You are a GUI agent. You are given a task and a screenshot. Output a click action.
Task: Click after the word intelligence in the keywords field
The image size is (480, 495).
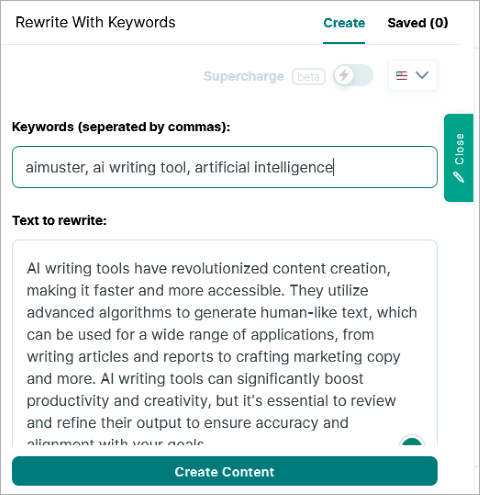334,167
